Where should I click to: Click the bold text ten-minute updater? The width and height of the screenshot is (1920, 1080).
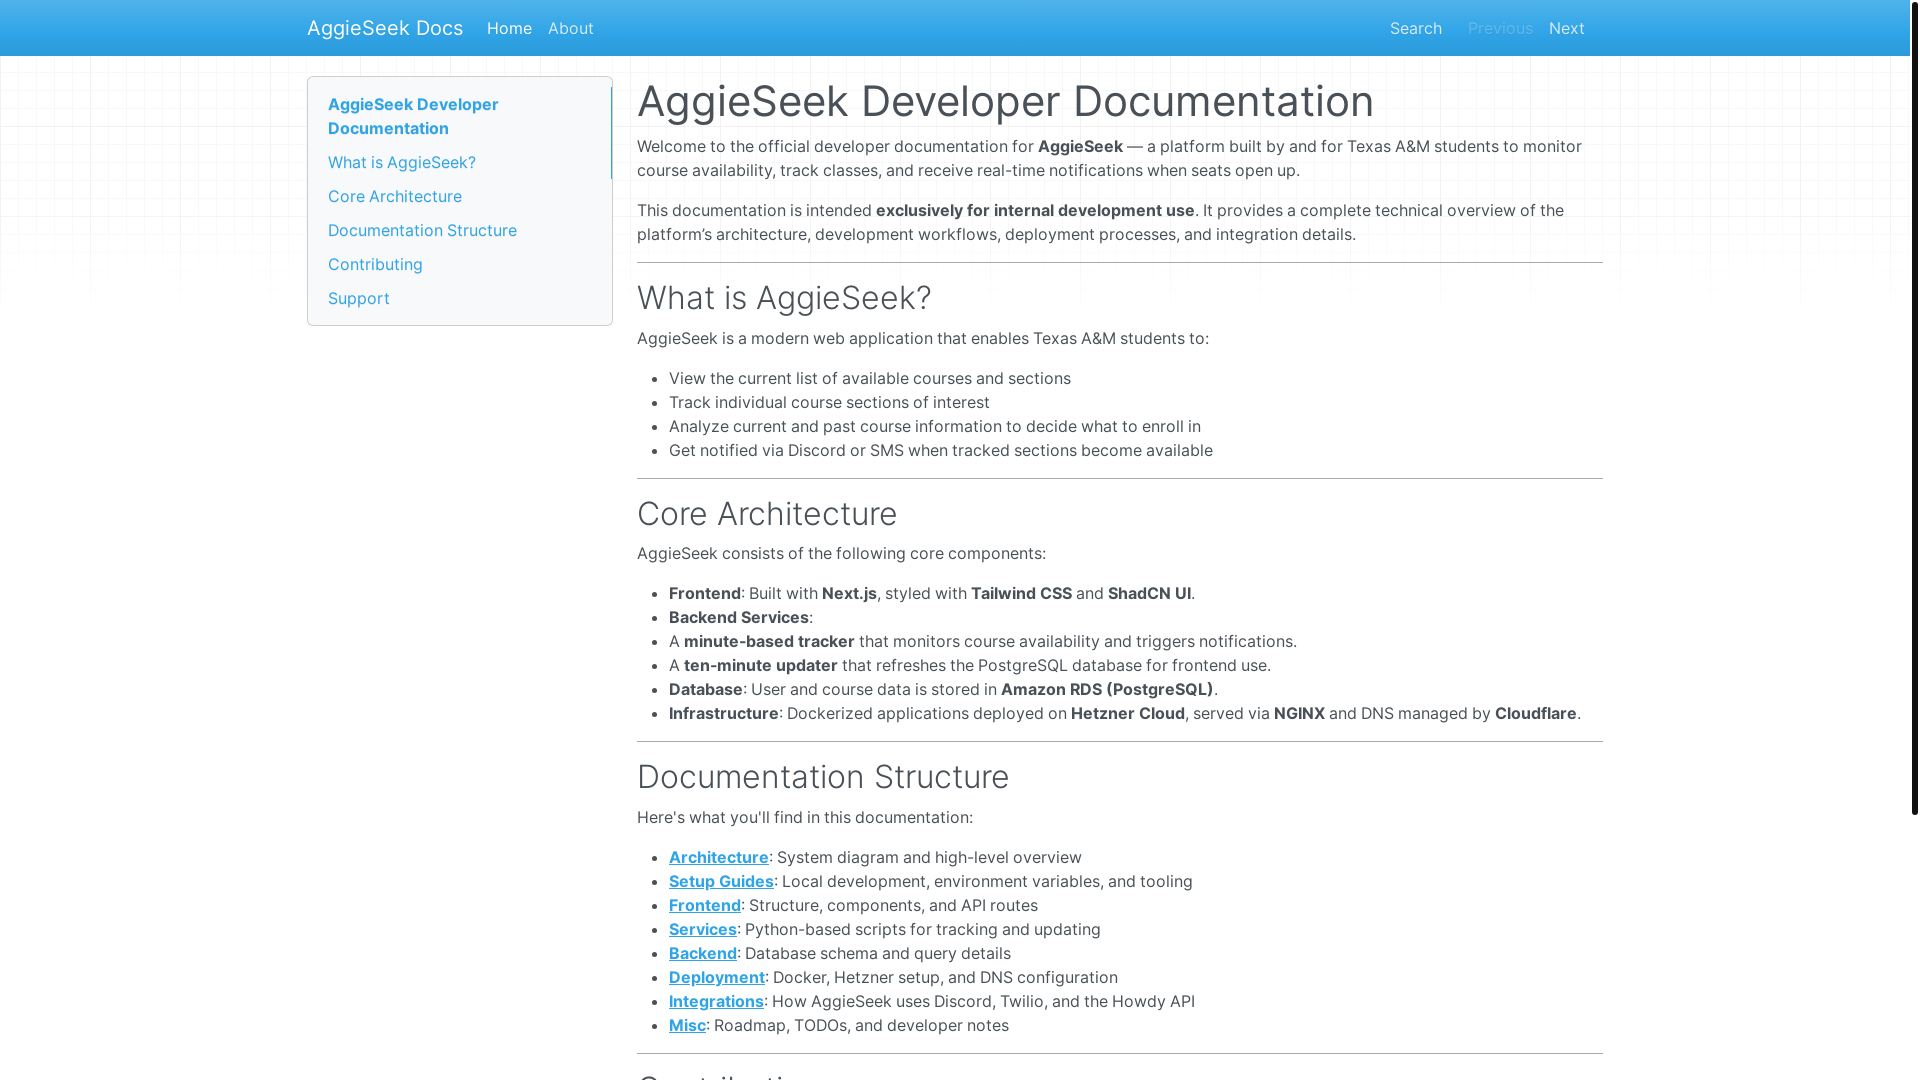pyautogui.click(x=761, y=665)
